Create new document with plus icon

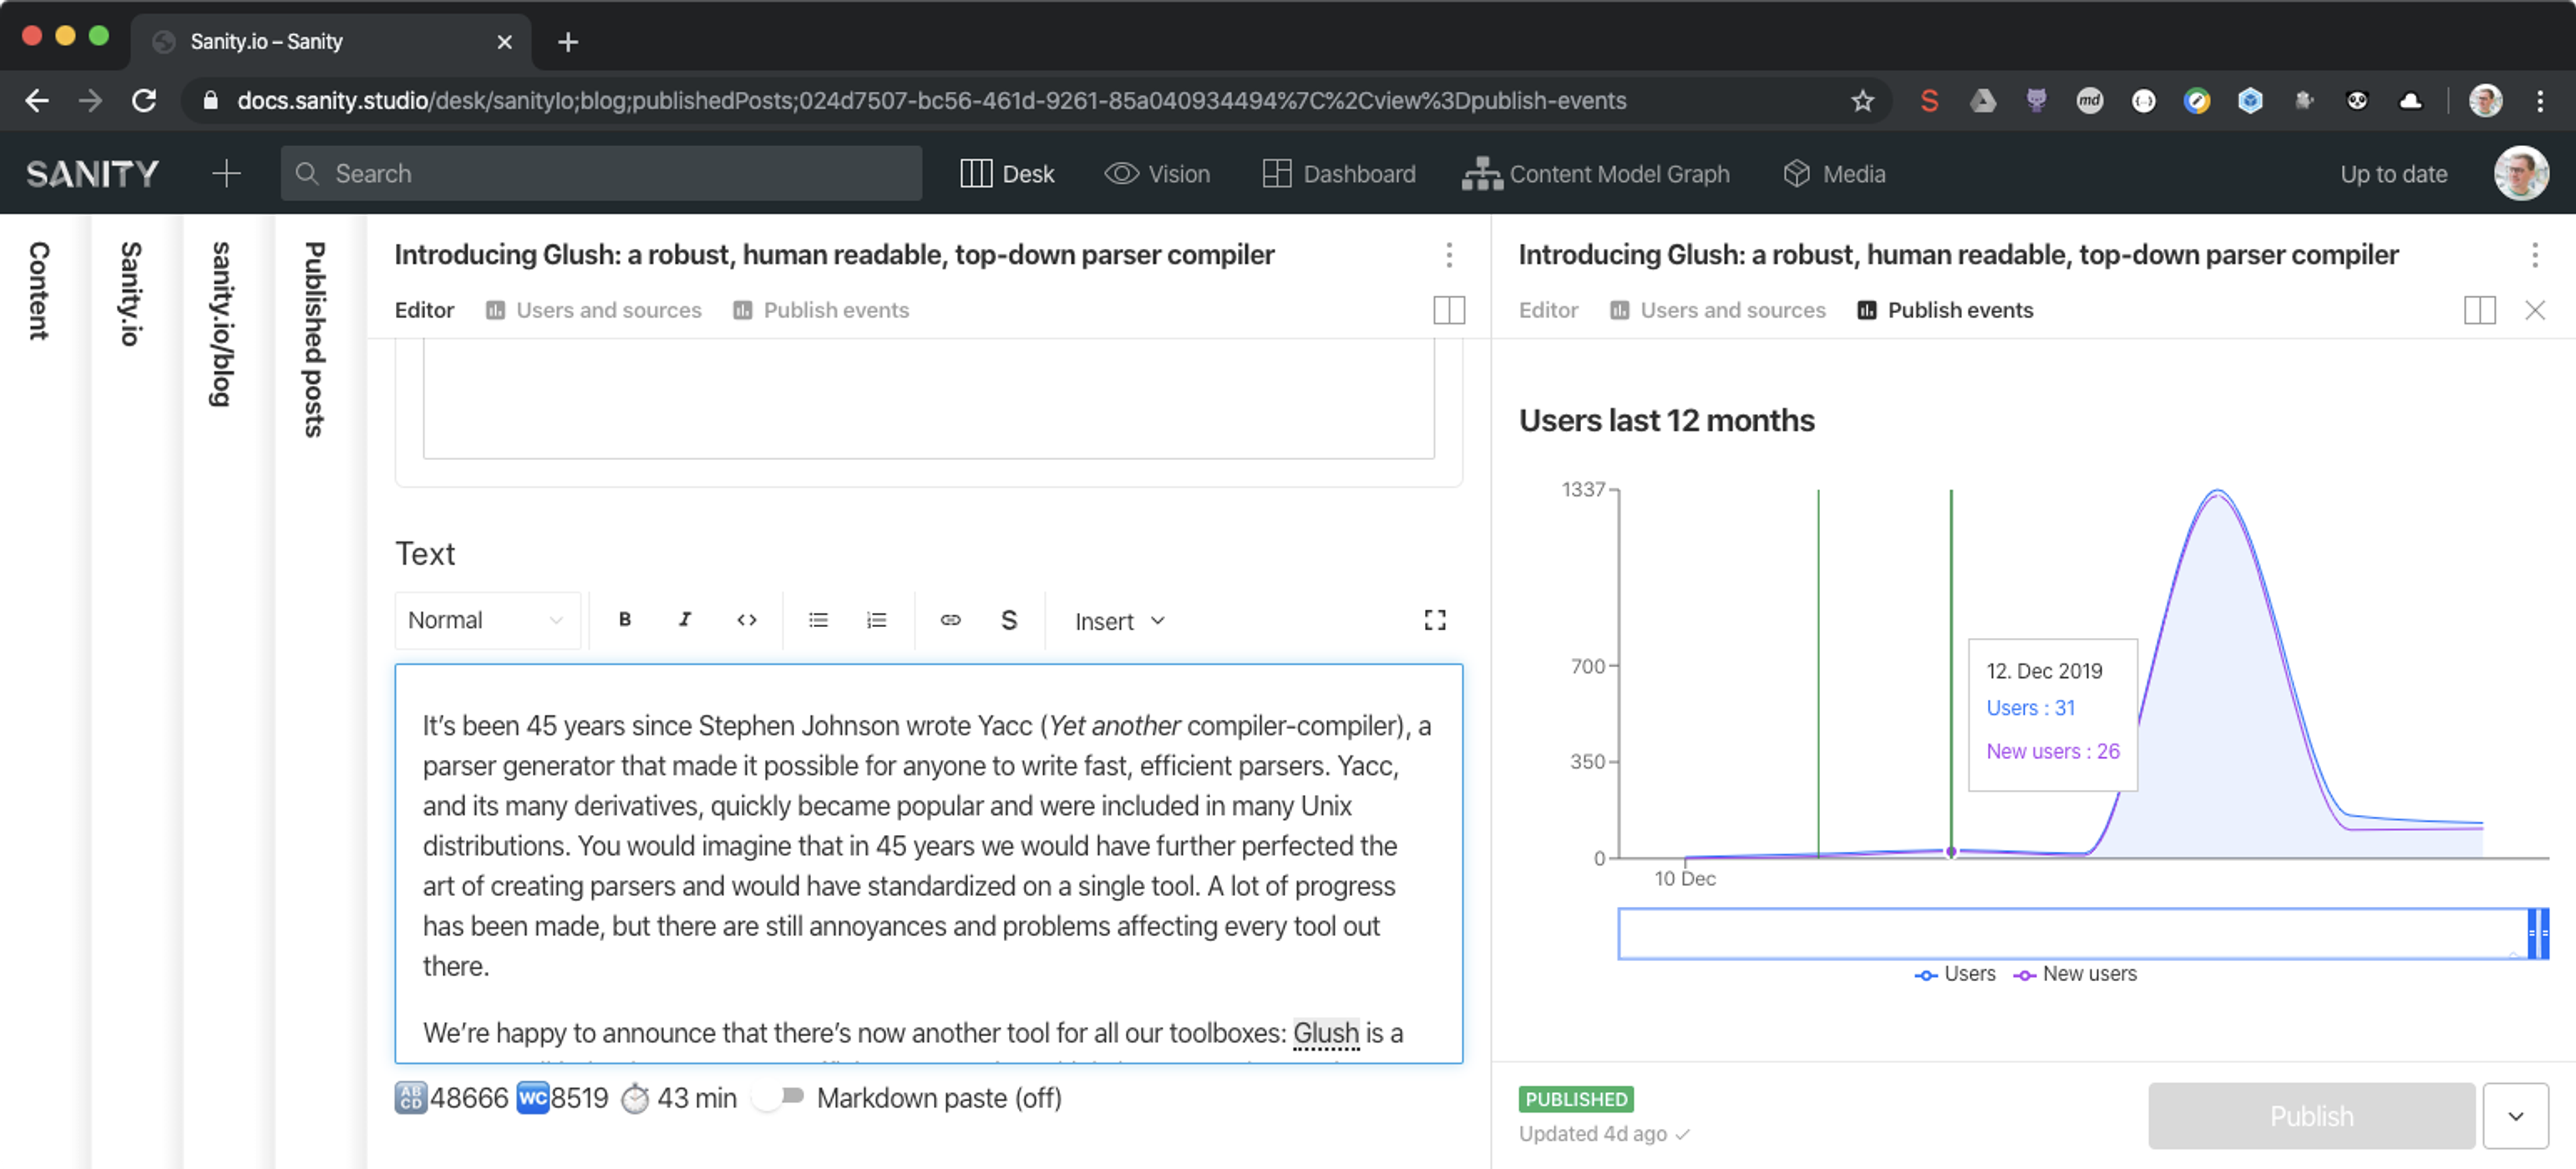[x=227, y=173]
